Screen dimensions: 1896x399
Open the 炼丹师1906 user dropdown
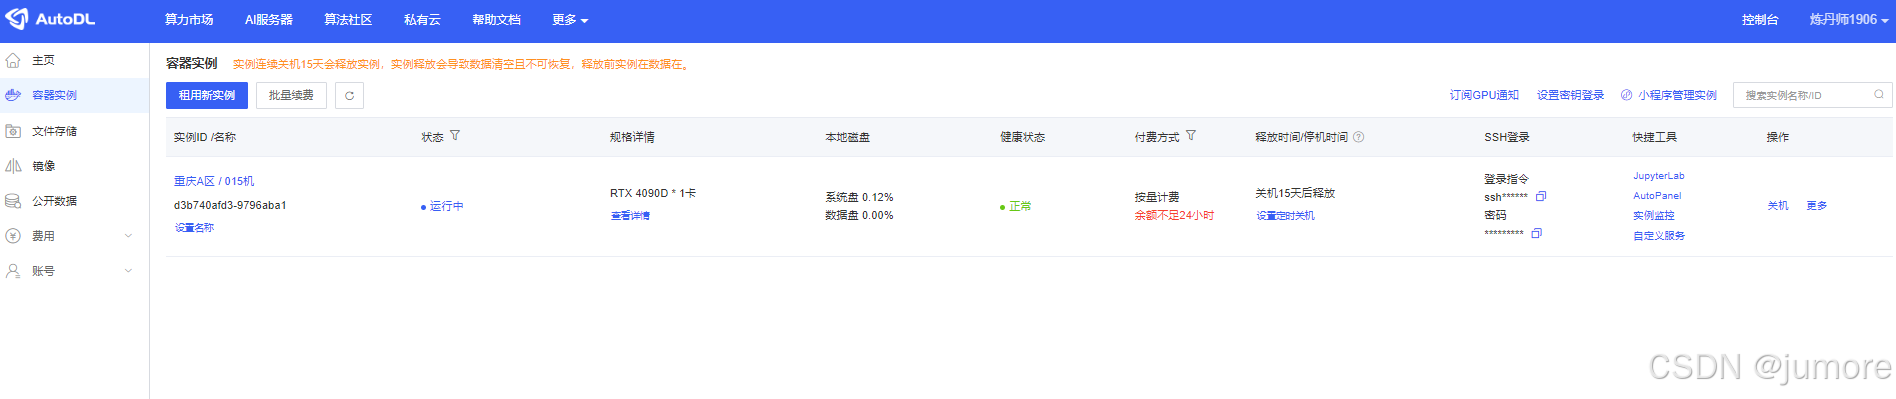[1849, 20]
